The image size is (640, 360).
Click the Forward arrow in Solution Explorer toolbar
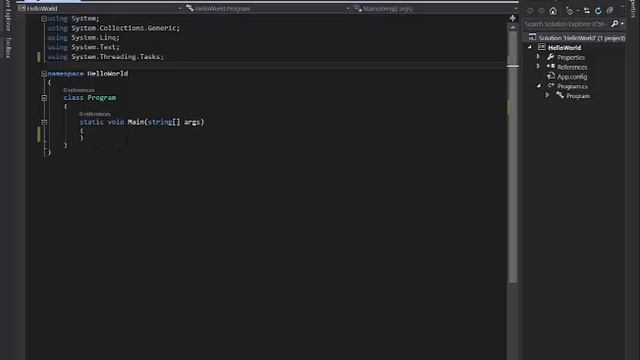pyautogui.click(x=542, y=11)
